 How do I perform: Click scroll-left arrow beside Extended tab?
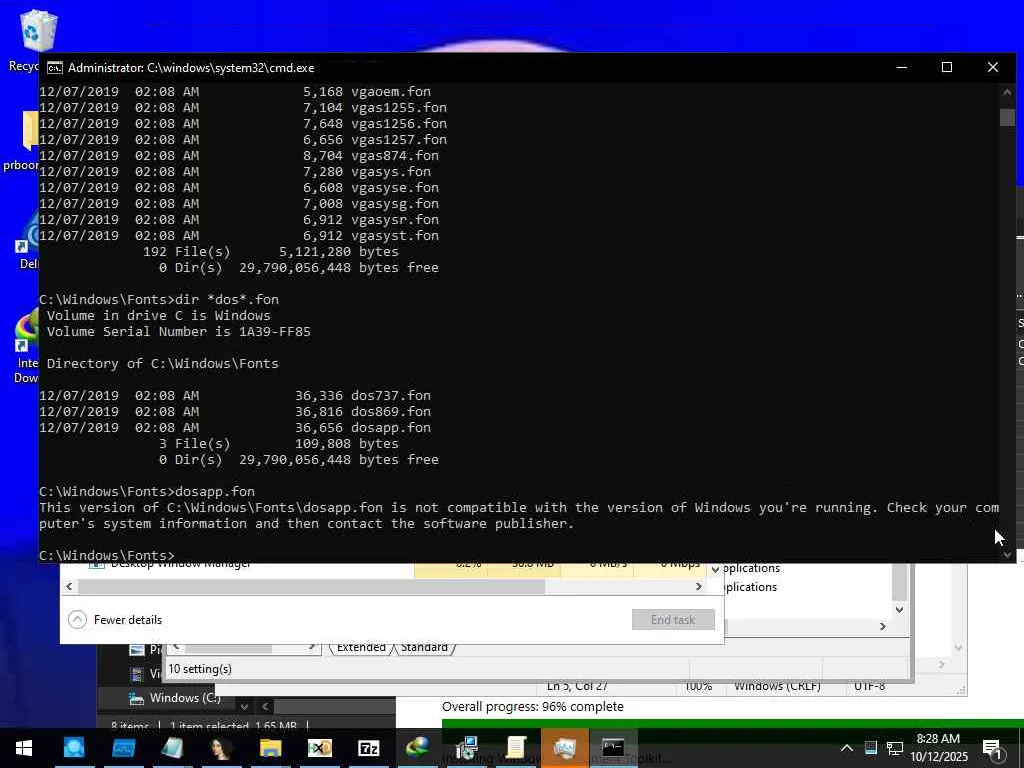pos(175,647)
